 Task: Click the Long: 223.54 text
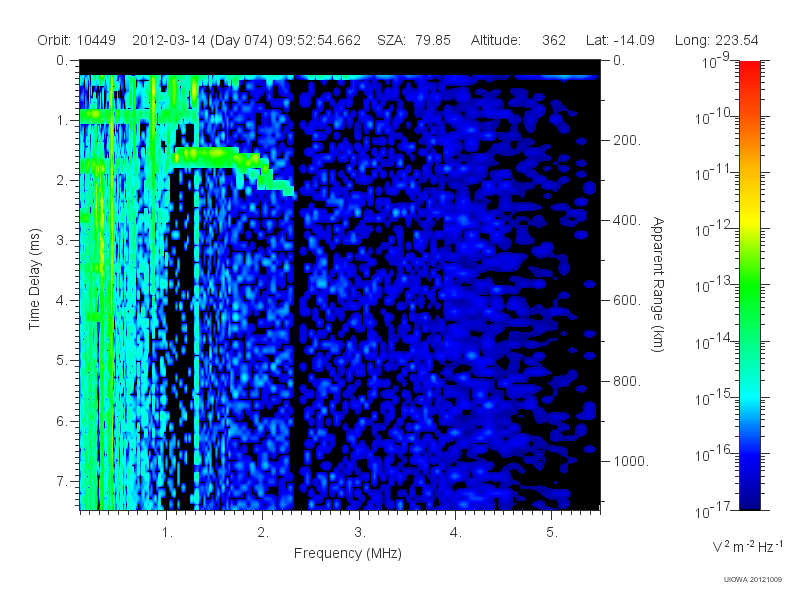[716, 40]
